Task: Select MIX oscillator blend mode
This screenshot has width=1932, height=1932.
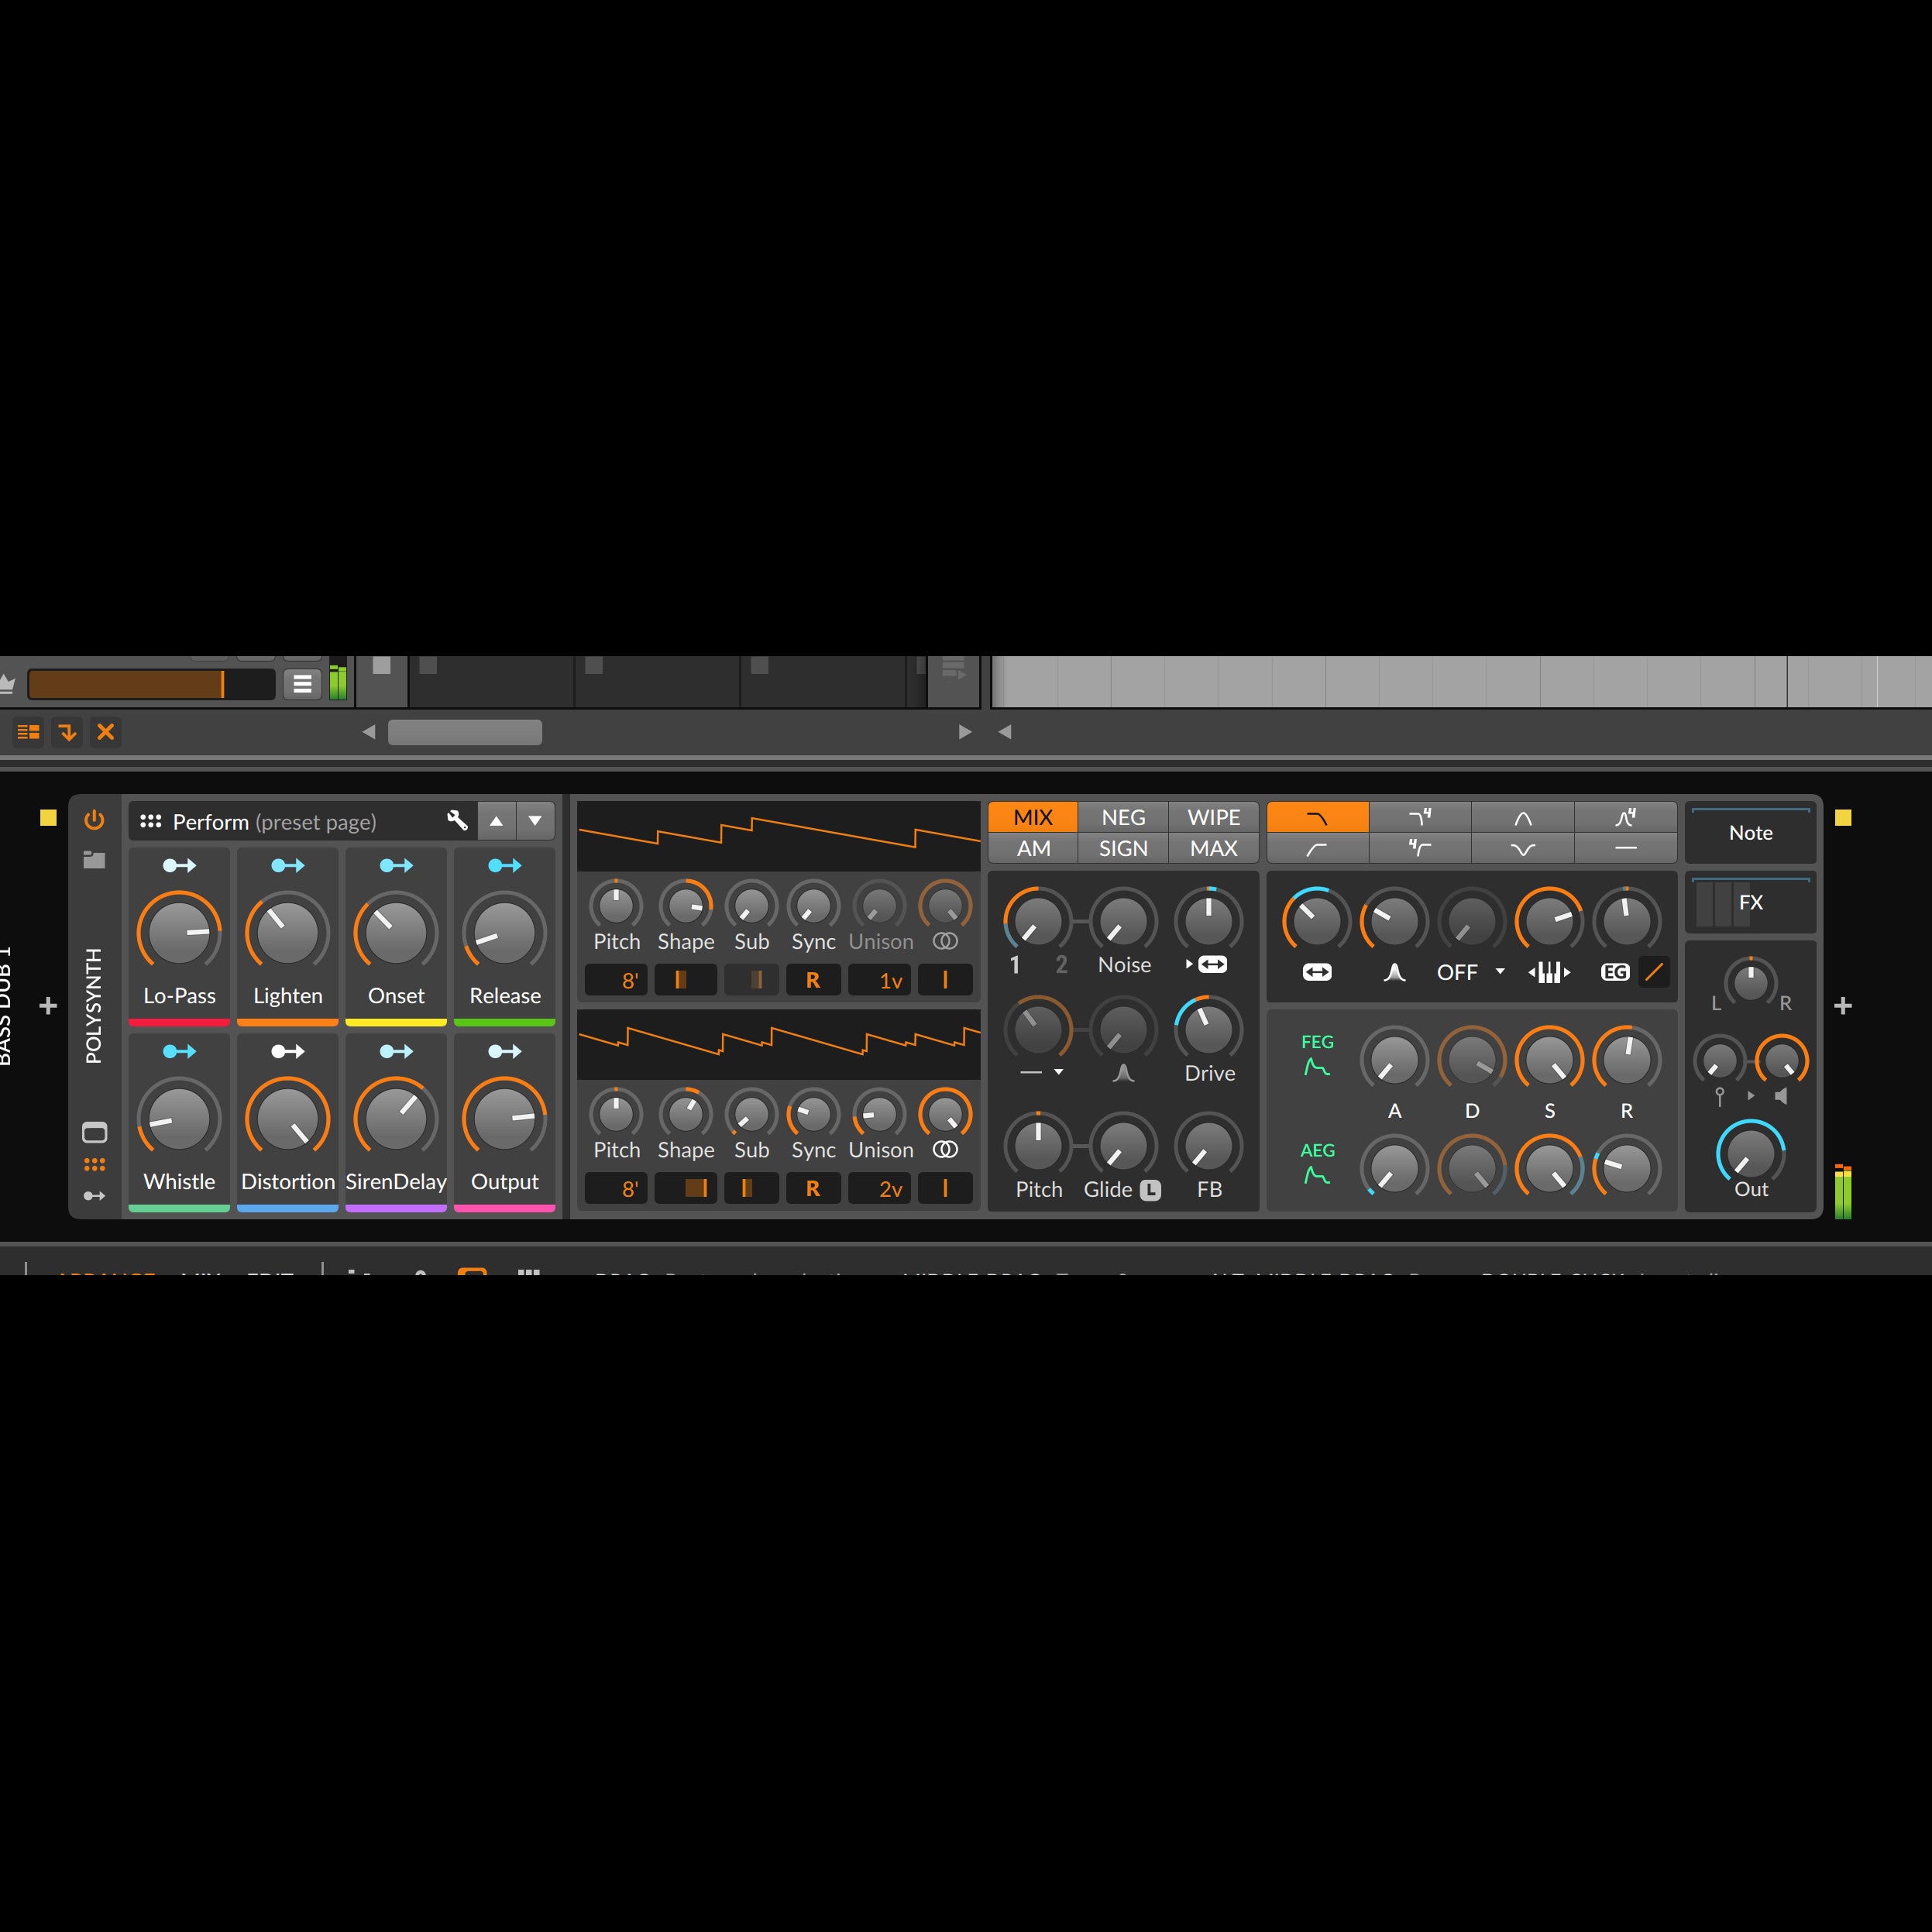Action: click(1033, 817)
